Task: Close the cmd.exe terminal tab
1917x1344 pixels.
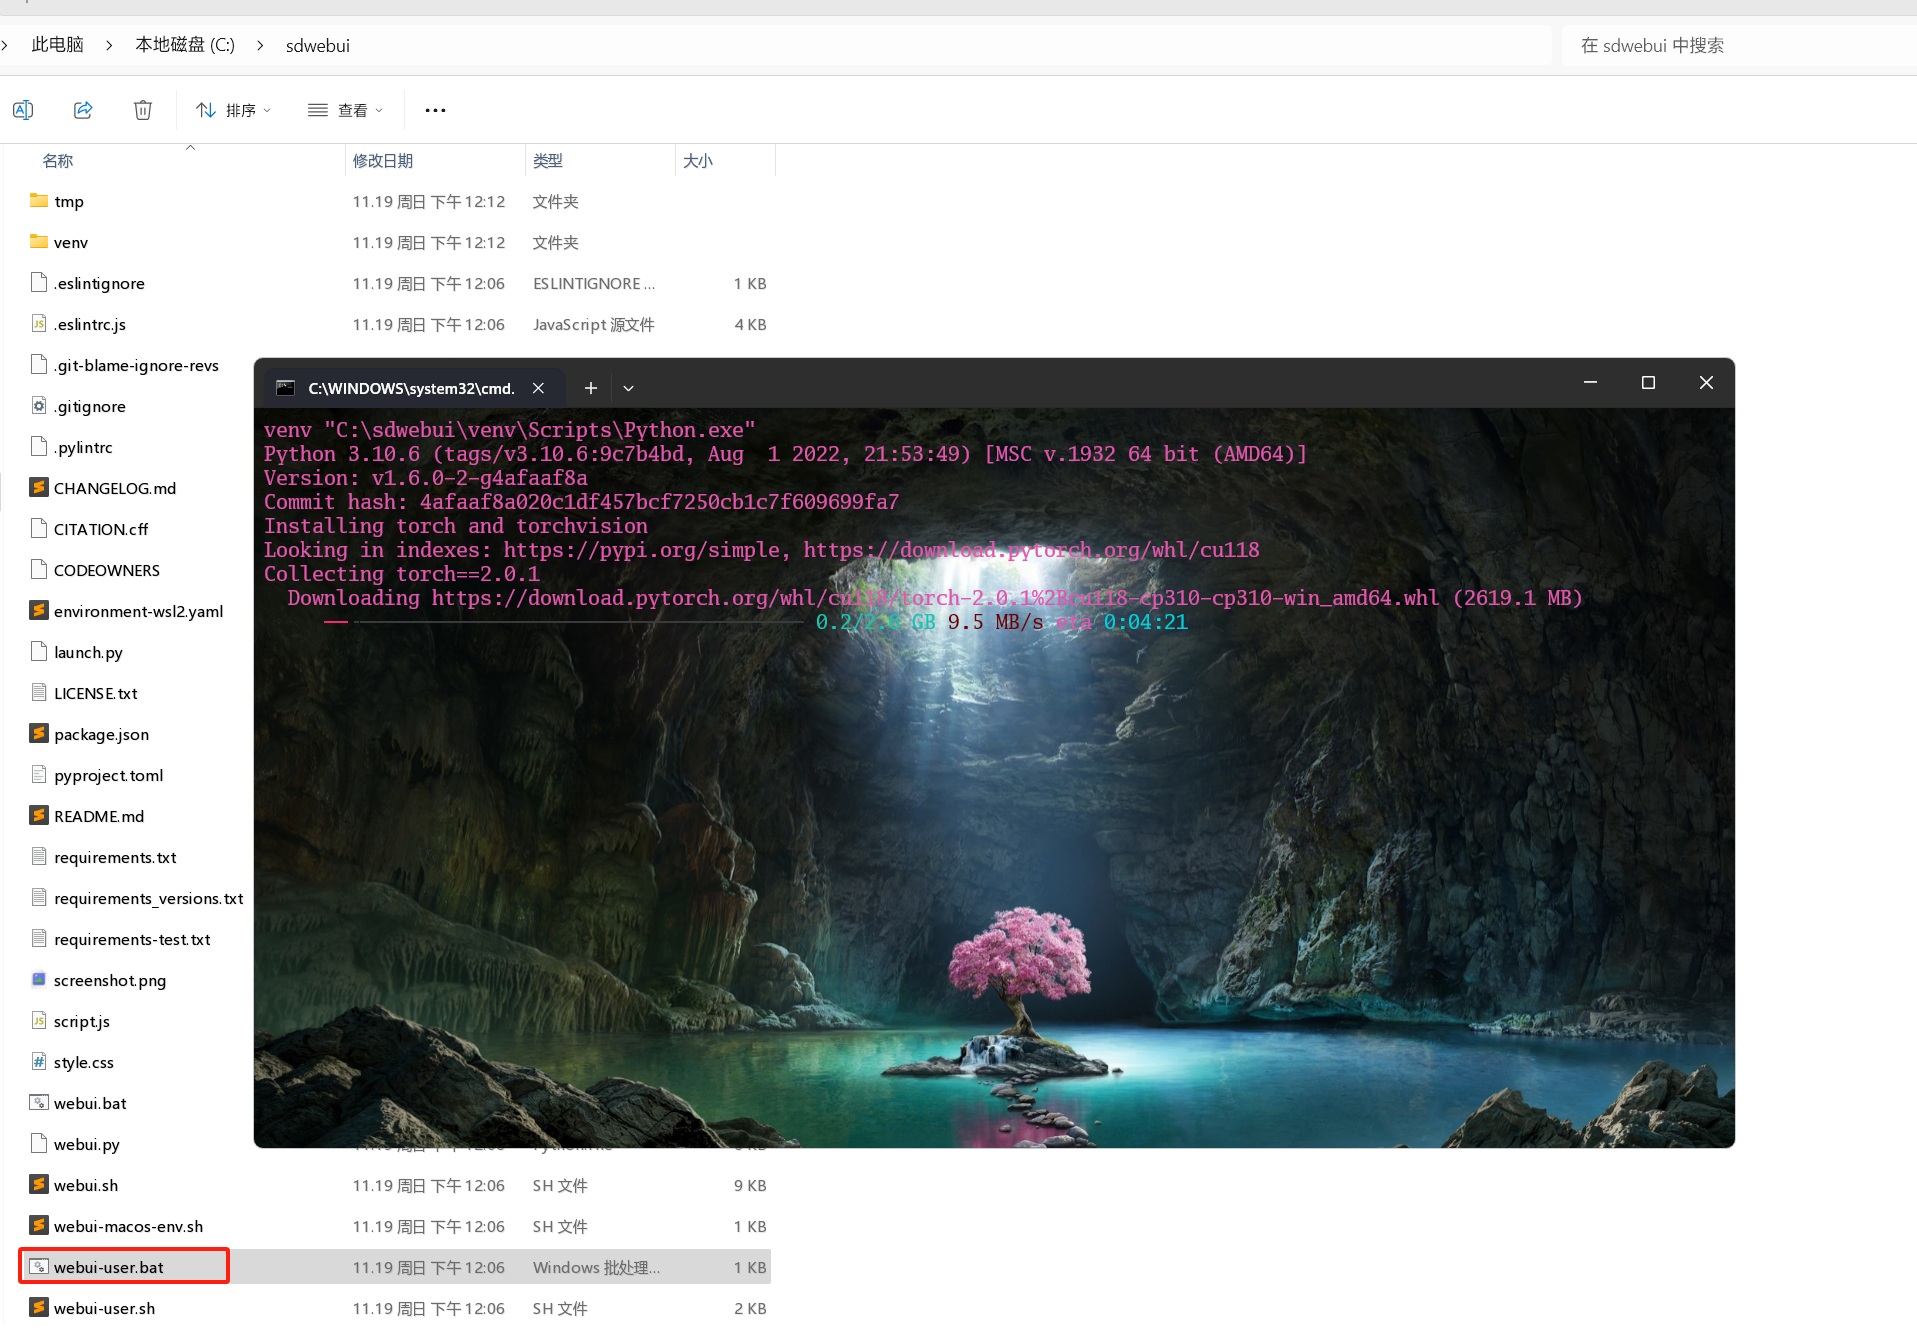Action: [x=538, y=388]
